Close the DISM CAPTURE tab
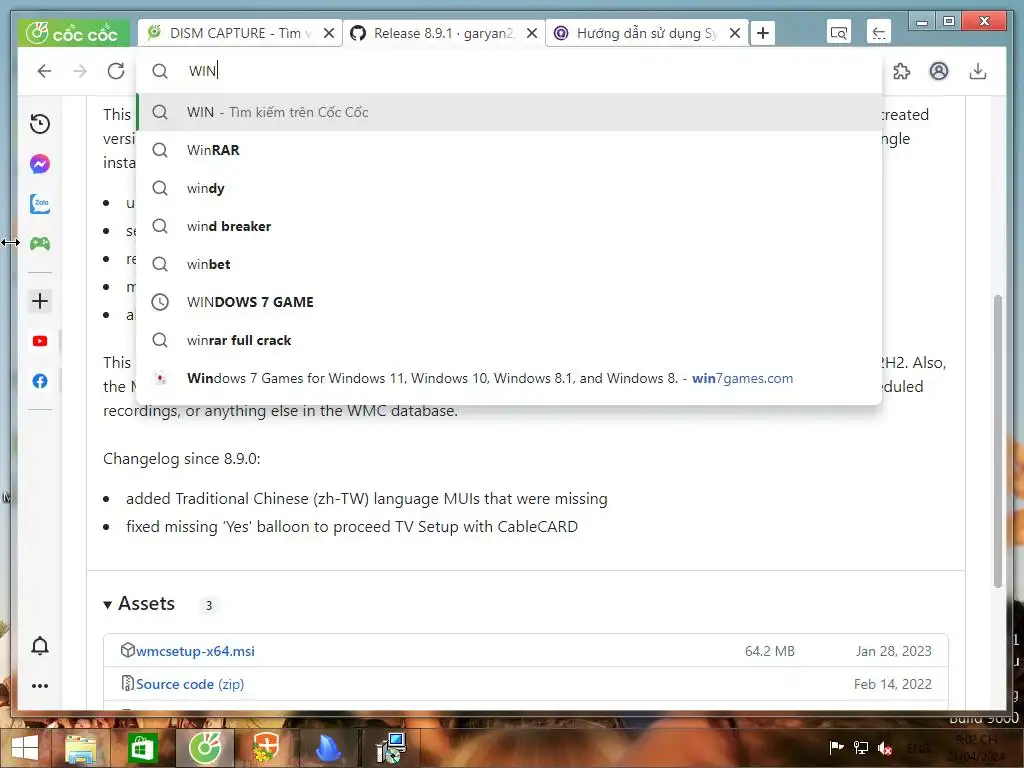This screenshot has height=768, width=1024. tap(329, 33)
